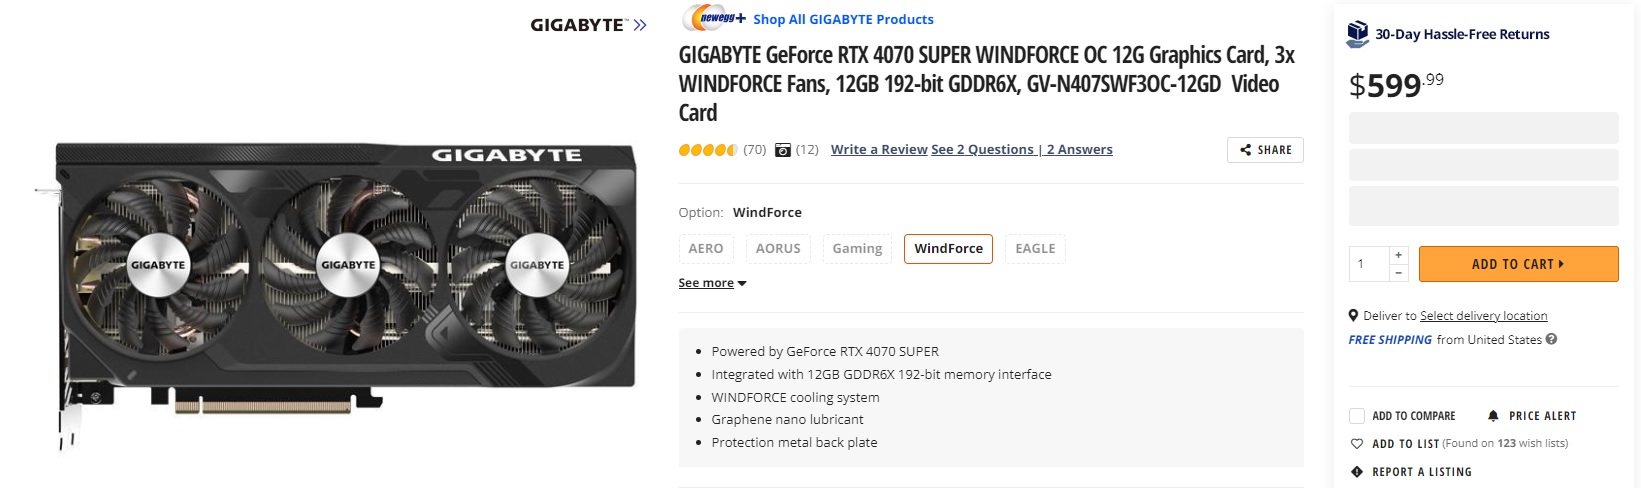Click the customer photos camera icon
The image size is (1641, 488).
(x=783, y=150)
